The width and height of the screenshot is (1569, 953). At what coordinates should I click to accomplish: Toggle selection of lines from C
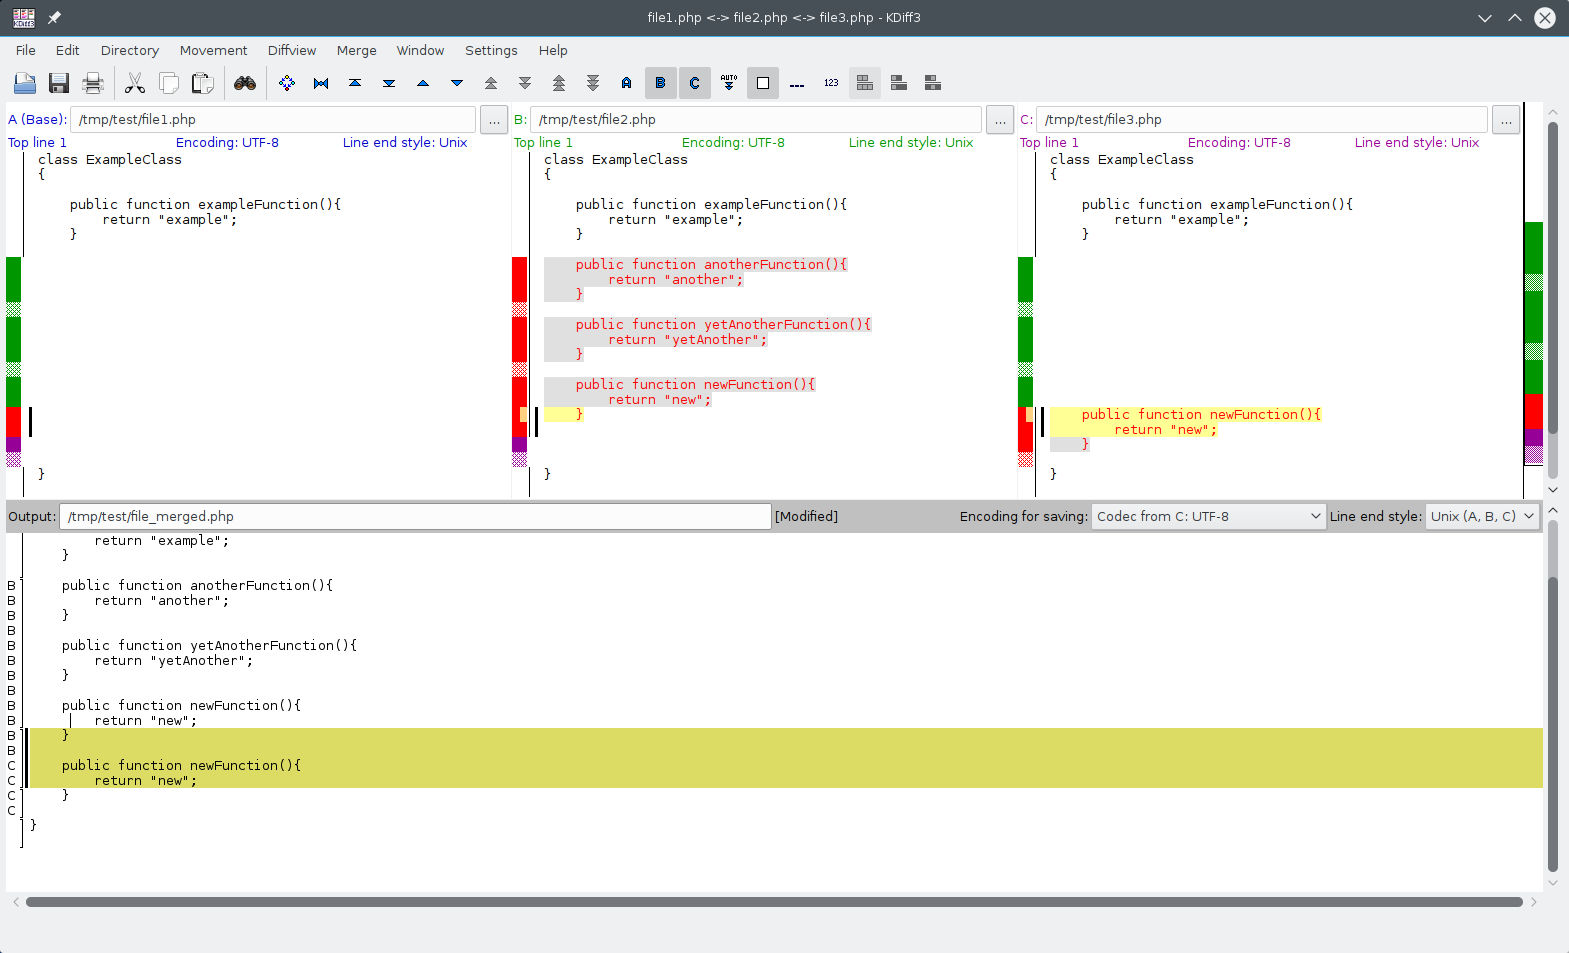point(695,83)
